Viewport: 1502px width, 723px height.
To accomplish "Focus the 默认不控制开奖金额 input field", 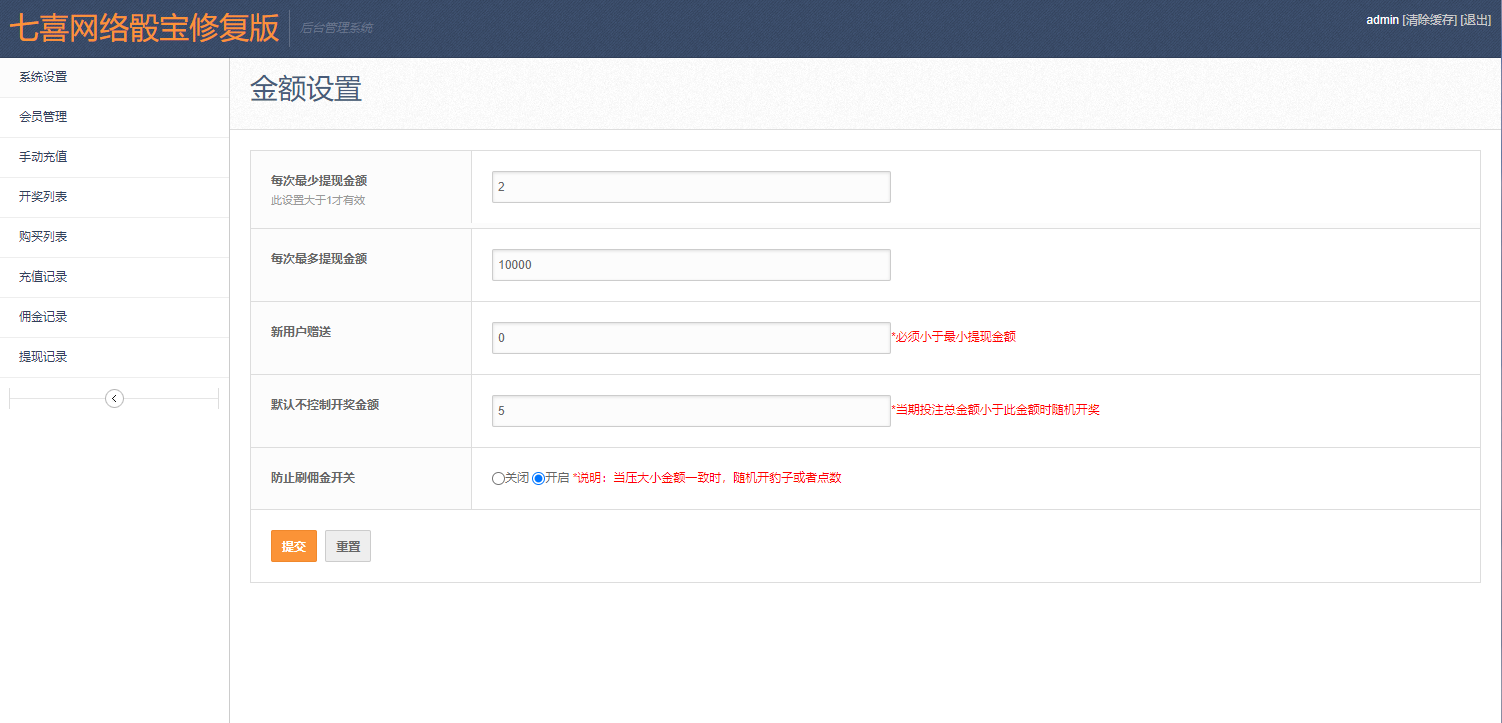I will (690, 411).
